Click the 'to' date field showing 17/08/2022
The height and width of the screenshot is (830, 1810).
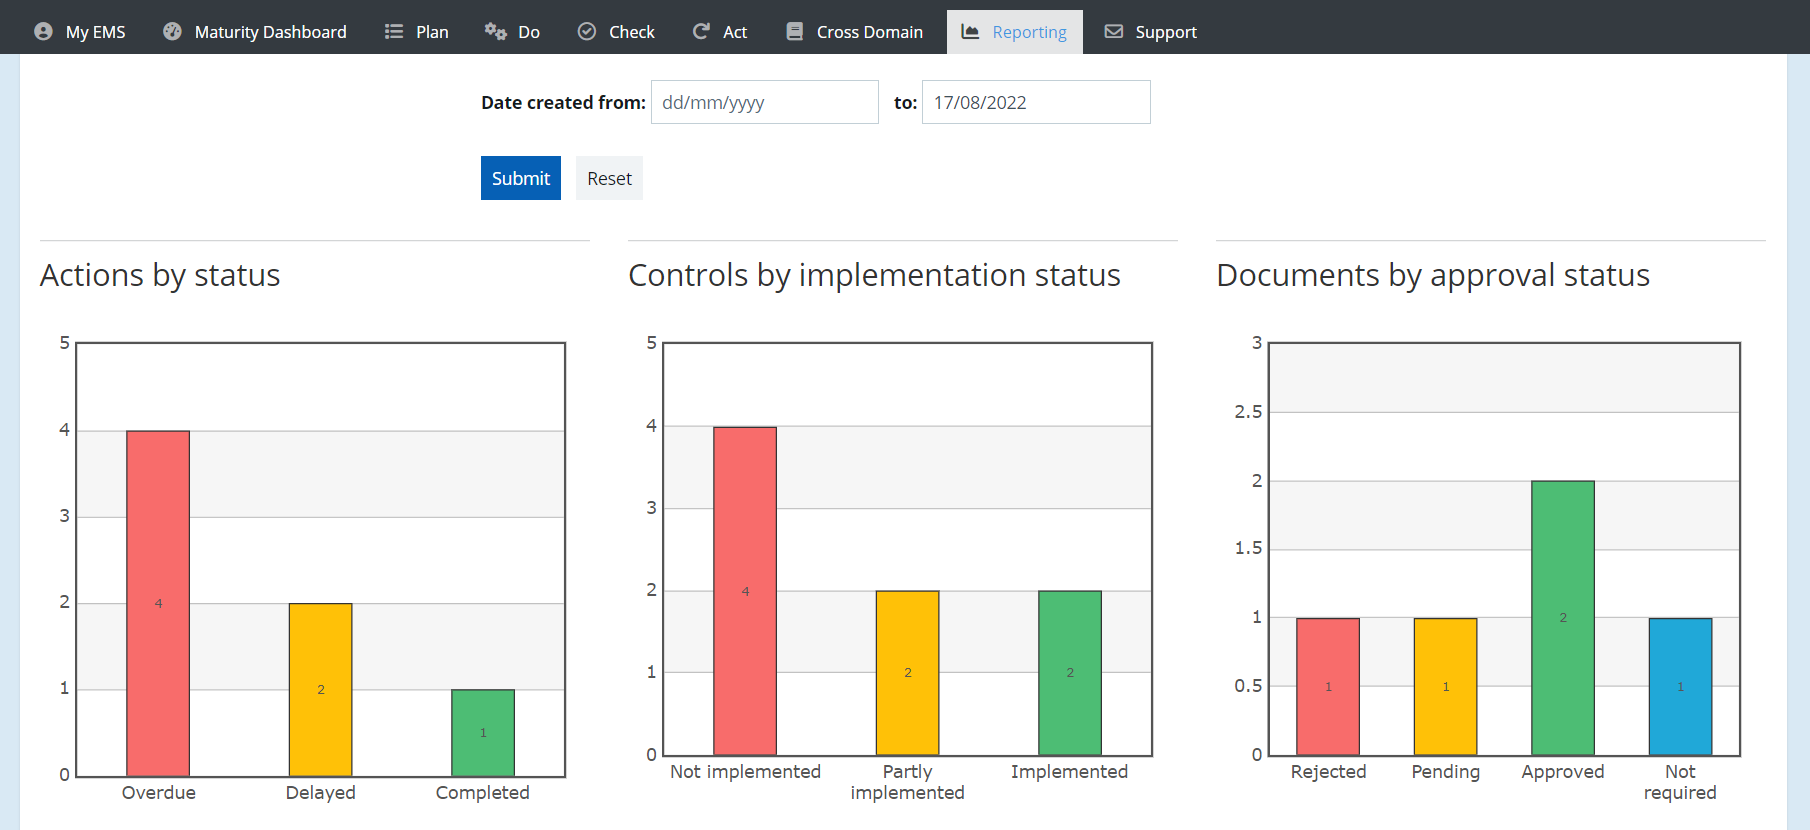tap(1035, 102)
